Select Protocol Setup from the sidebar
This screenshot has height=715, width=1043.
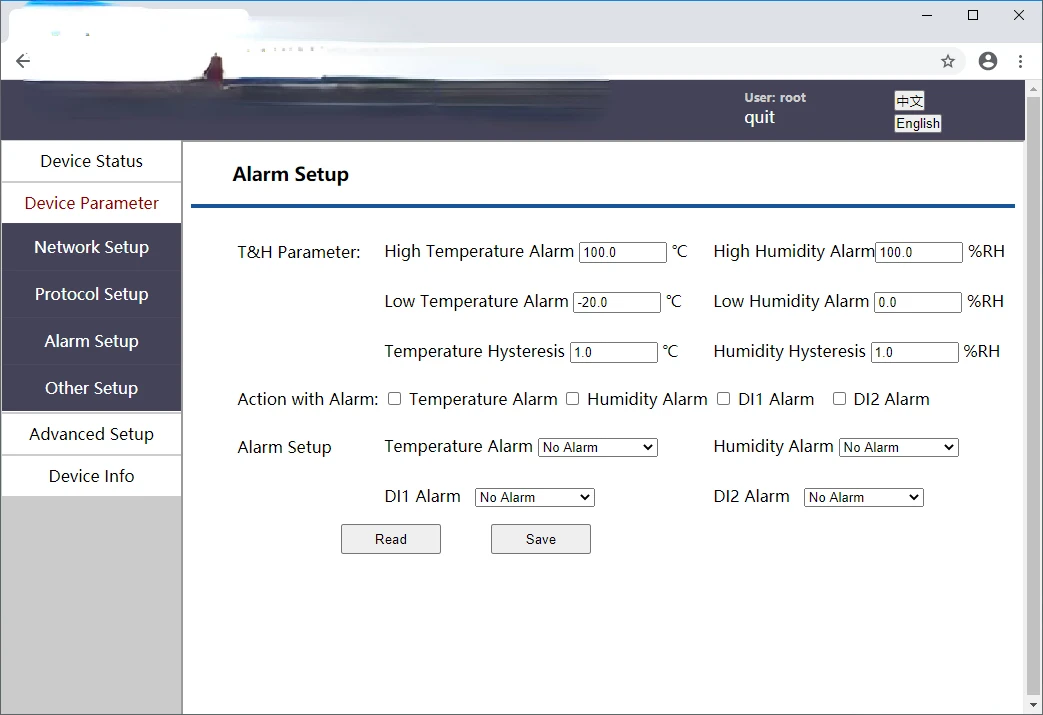pyautogui.click(x=91, y=294)
